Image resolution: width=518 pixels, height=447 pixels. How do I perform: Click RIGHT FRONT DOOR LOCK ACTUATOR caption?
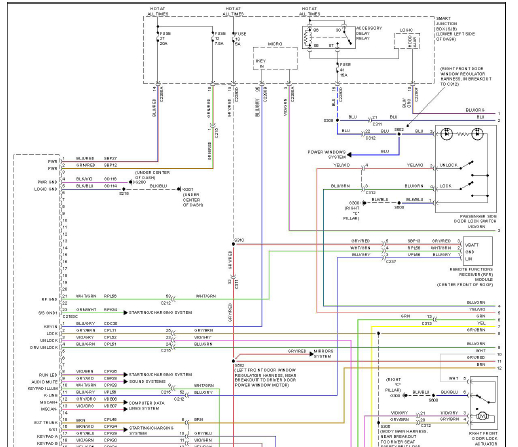pos(484,438)
